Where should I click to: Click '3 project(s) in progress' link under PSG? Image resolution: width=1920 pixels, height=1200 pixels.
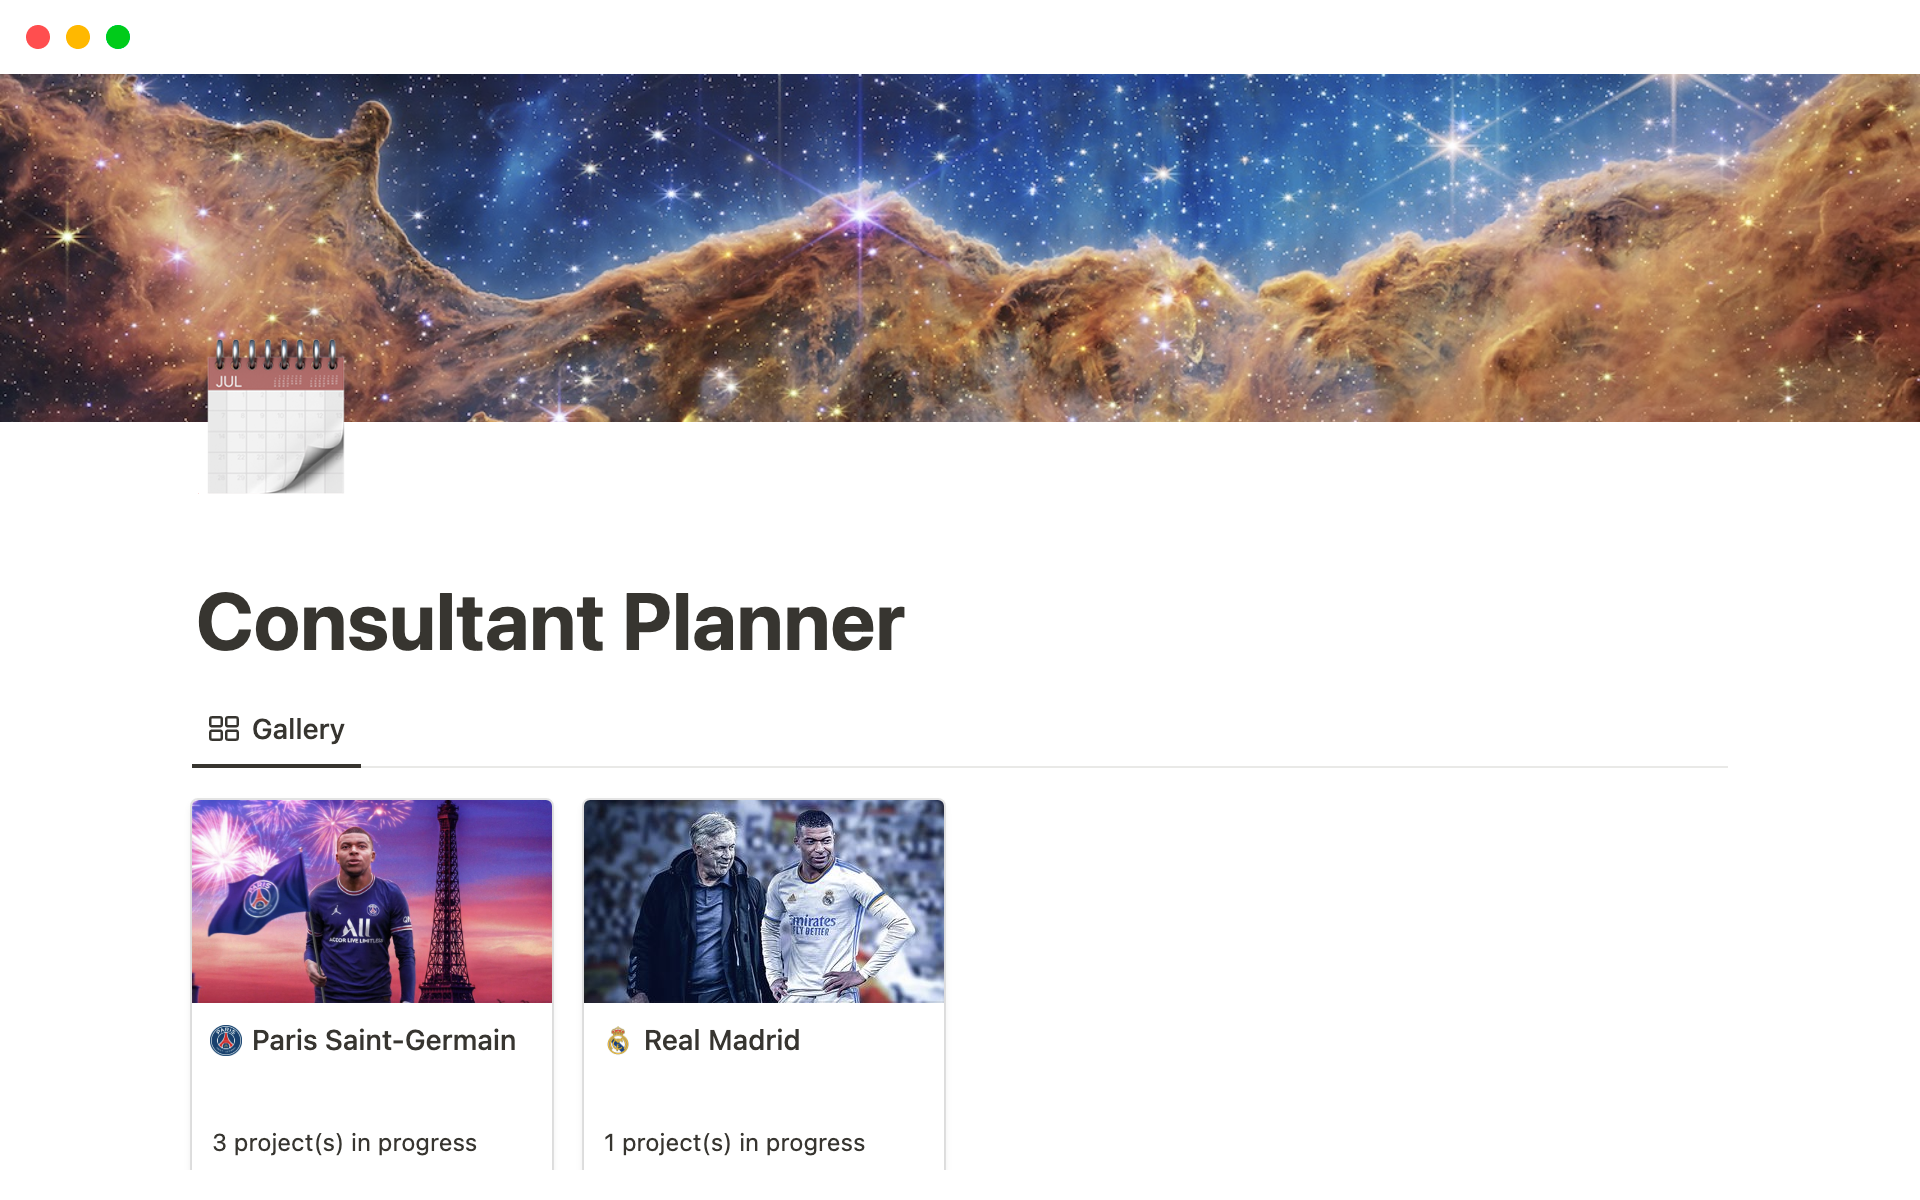(344, 1141)
